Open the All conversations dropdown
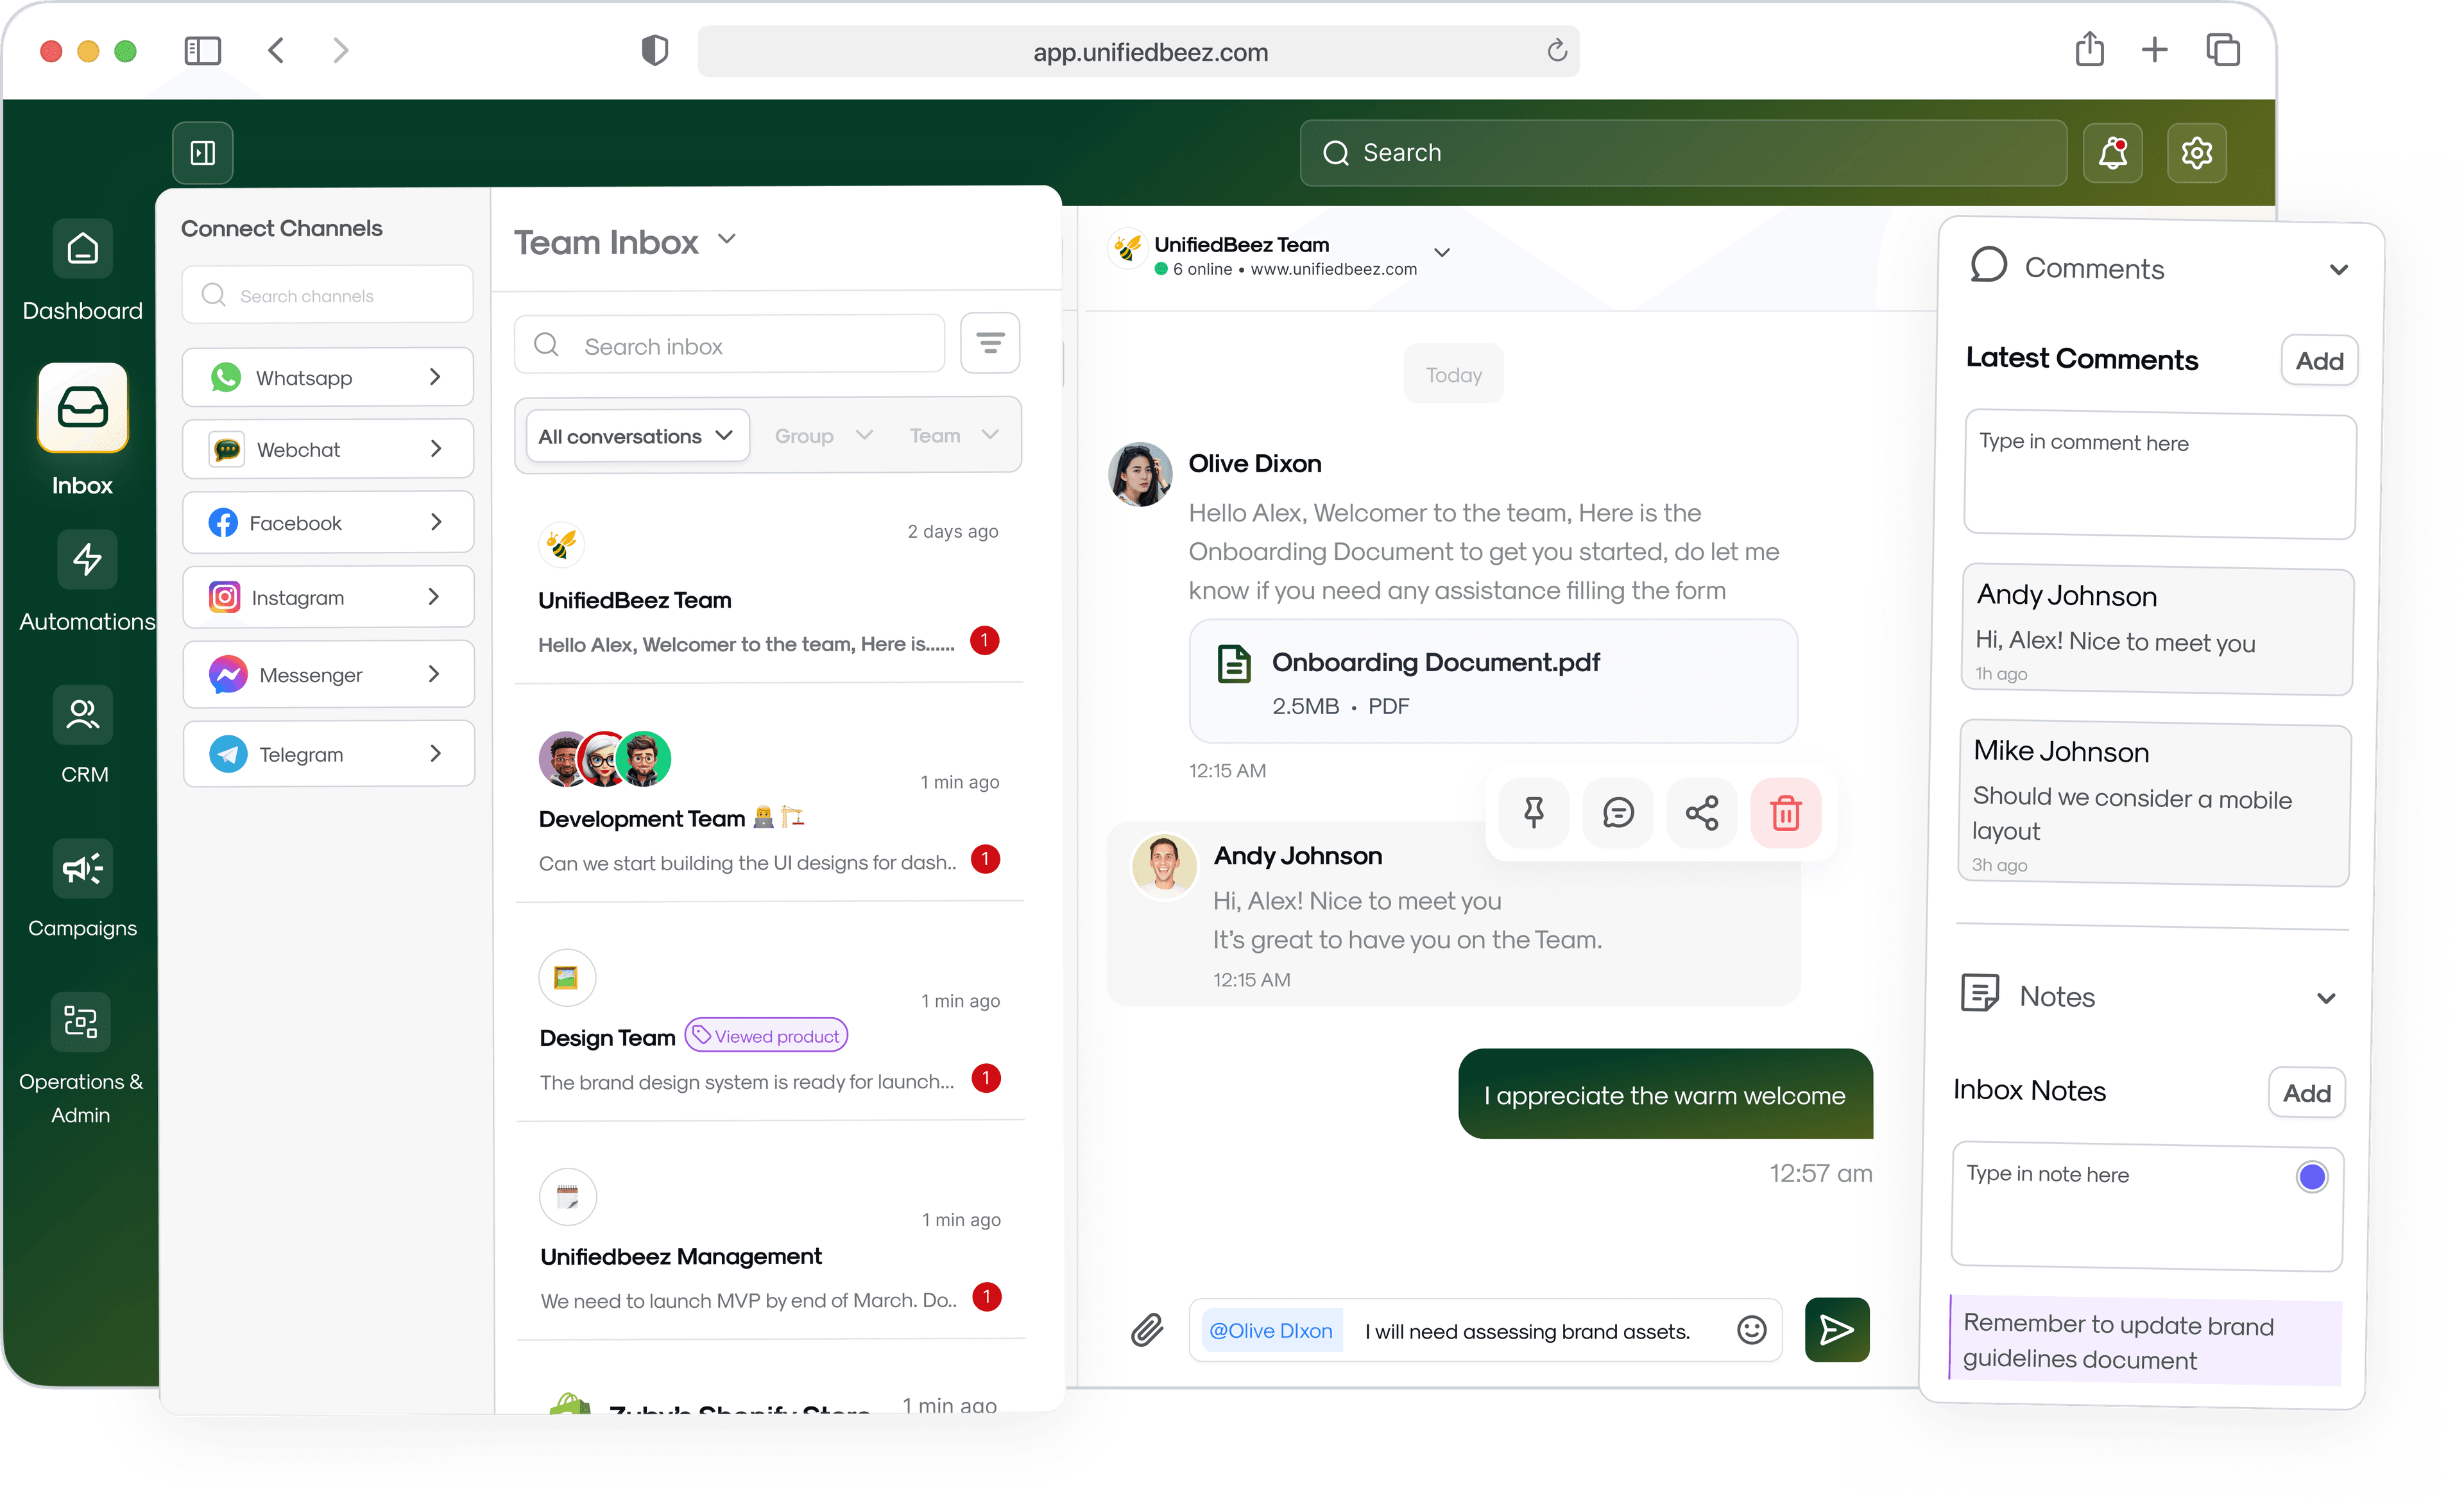 [x=636, y=435]
